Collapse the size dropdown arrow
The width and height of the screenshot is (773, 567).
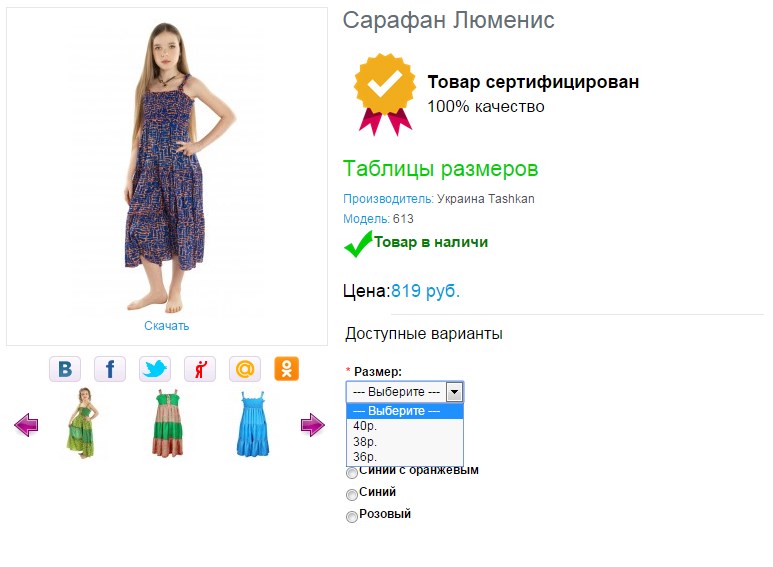pyautogui.click(x=454, y=392)
